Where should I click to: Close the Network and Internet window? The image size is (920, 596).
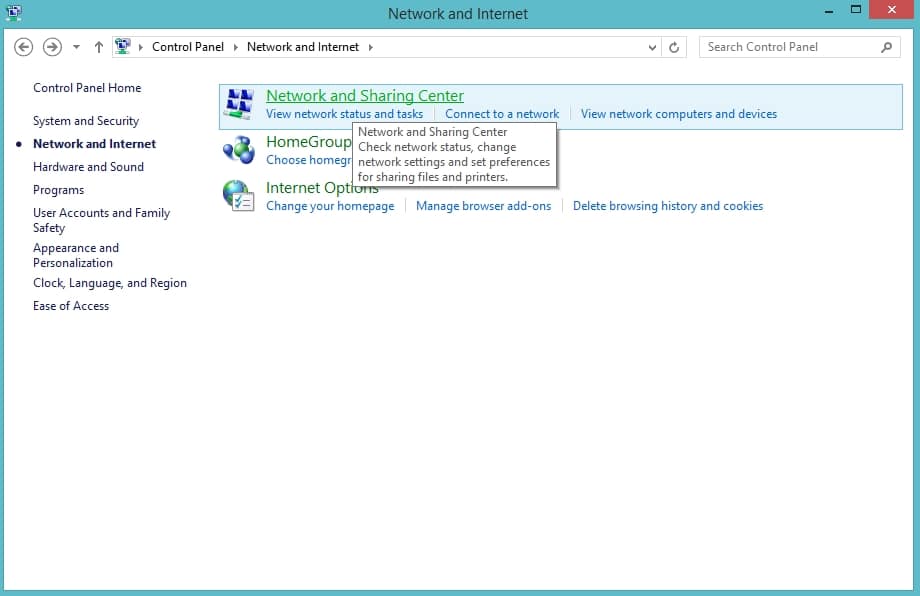pos(892,9)
